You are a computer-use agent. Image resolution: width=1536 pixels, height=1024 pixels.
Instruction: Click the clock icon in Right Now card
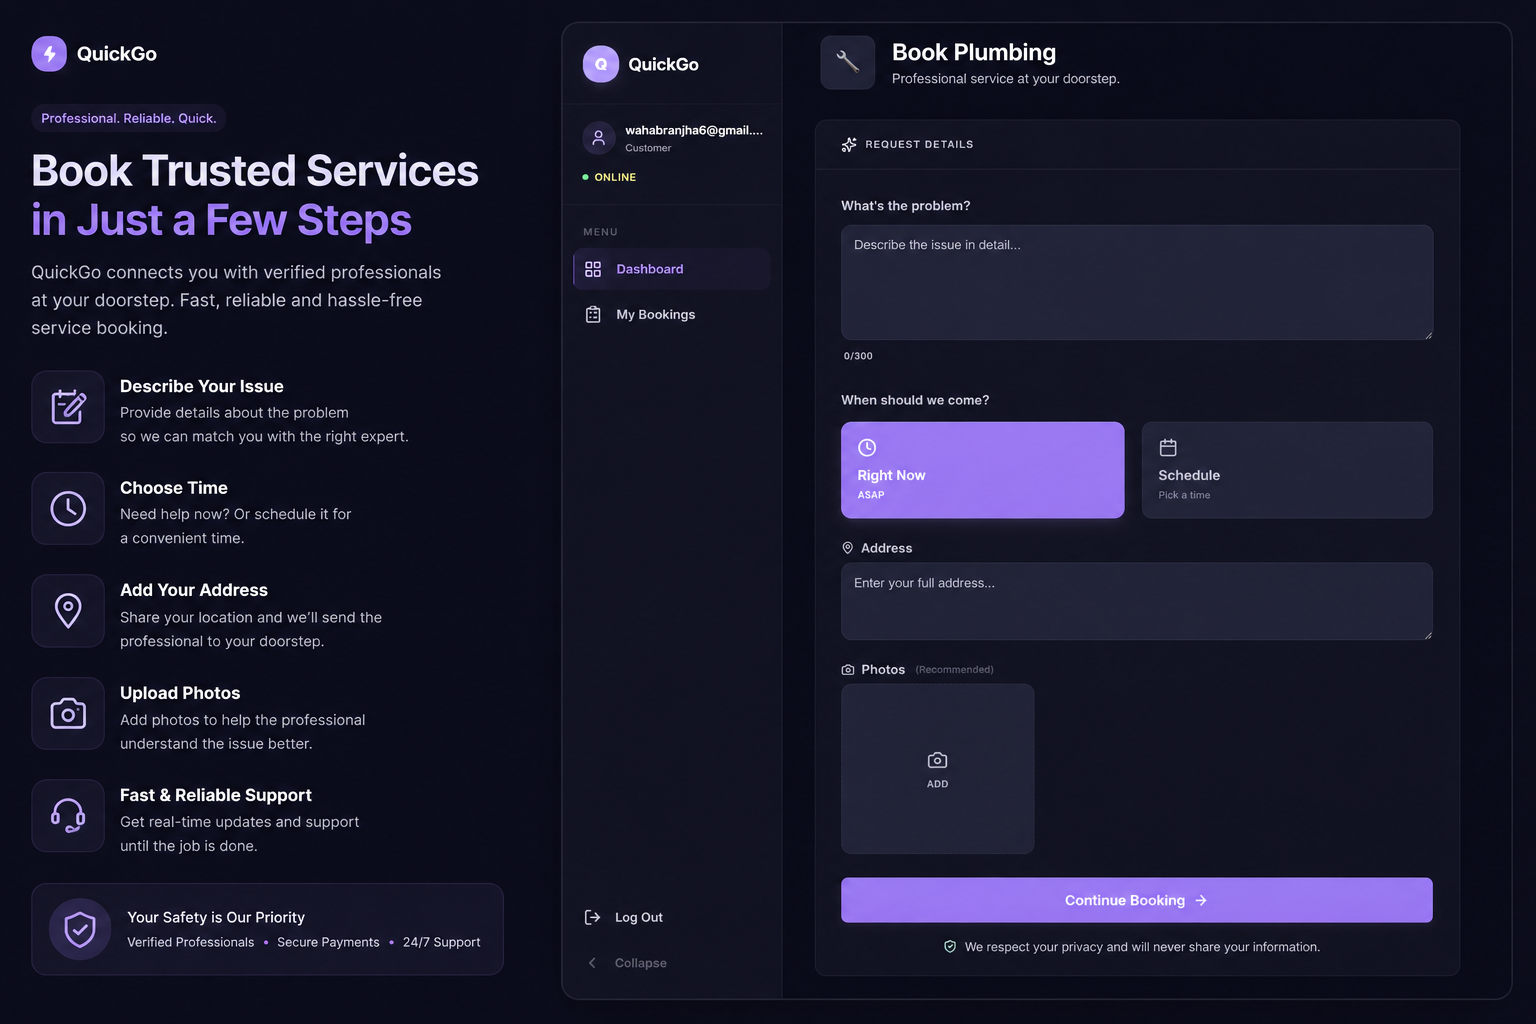(x=867, y=447)
